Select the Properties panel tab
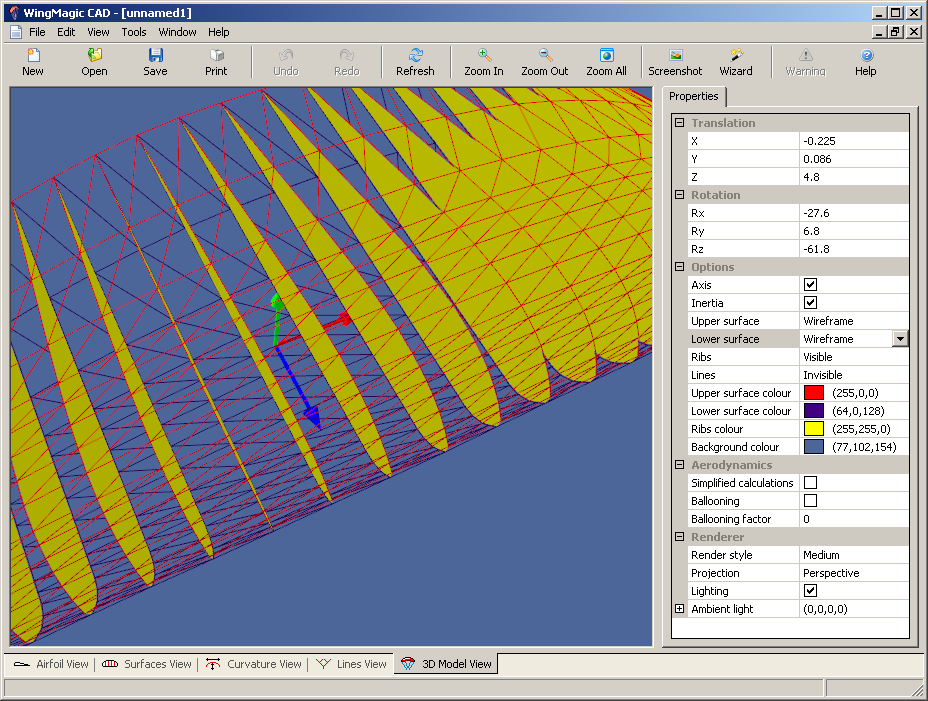Screen dimensions: 928x701 [x=694, y=97]
